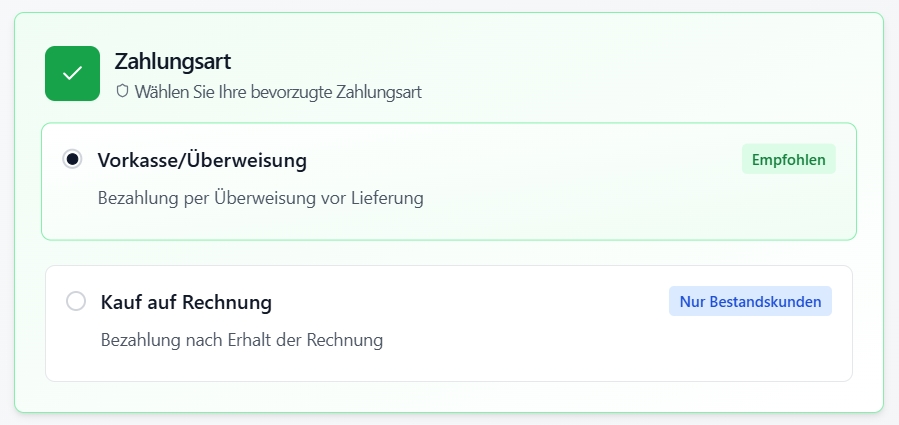This screenshot has width=899, height=425.
Task: Select the Kauf auf Rechnung radio button
Action: click(x=76, y=301)
